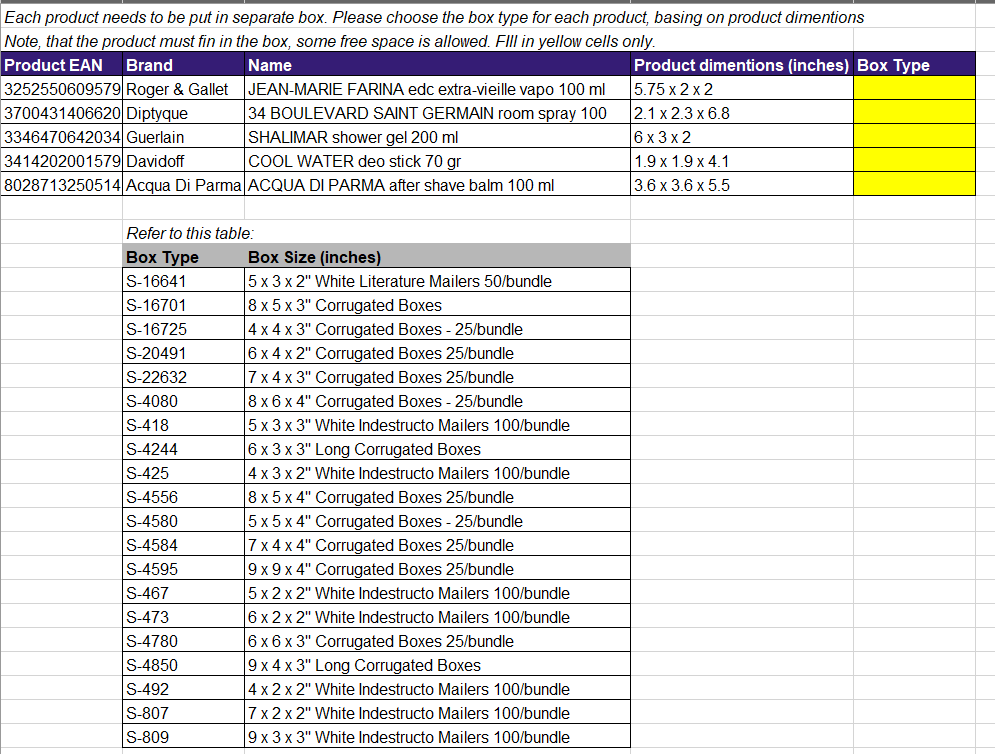The width and height of the screenshot is (995, 754).
Task: Select yellow Box Type cell for Acqua Di Parma
Action: (x=914, y=185)
